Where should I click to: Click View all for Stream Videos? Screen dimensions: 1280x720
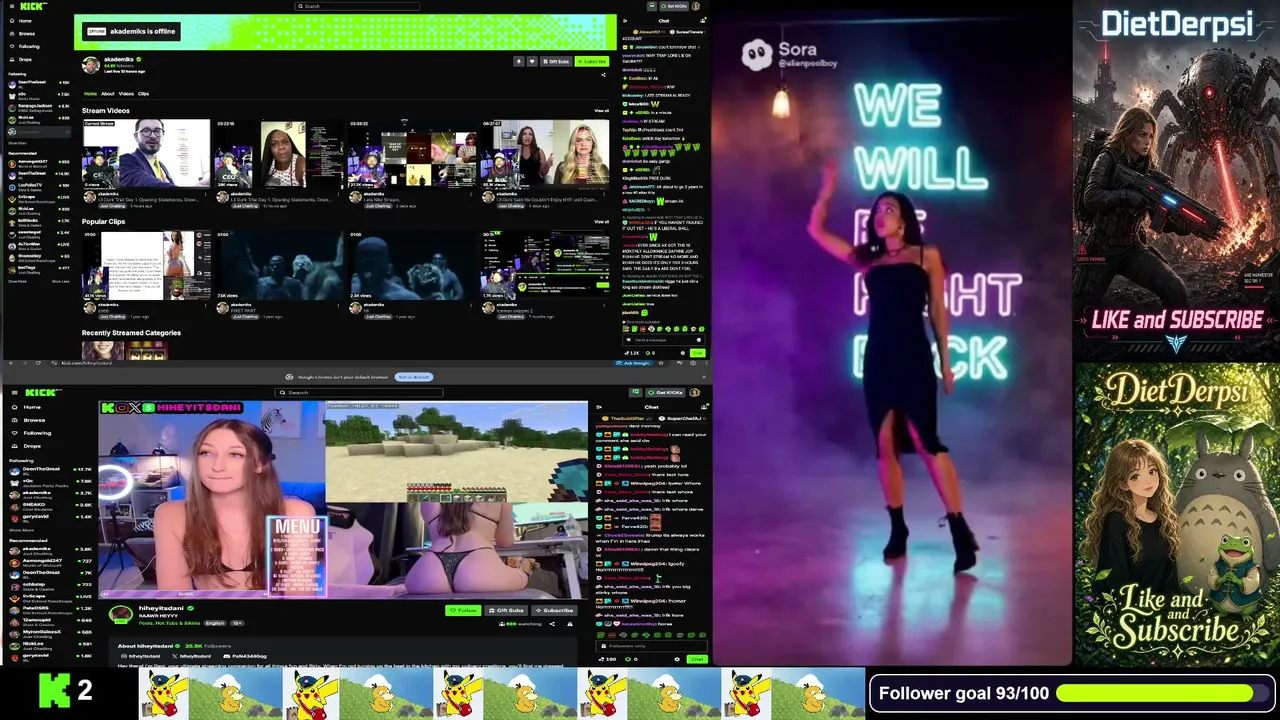pyautogui.click(x=601, y=110)
